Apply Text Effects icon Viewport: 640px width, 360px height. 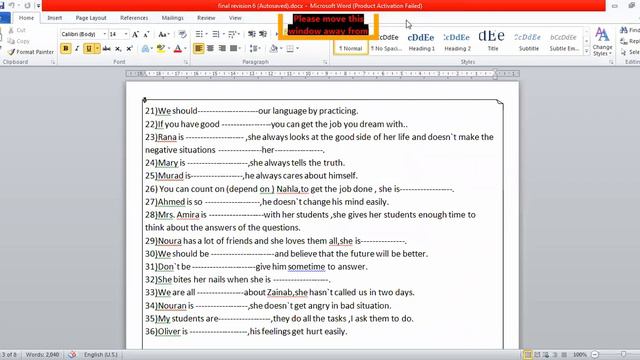click(145, 49)
